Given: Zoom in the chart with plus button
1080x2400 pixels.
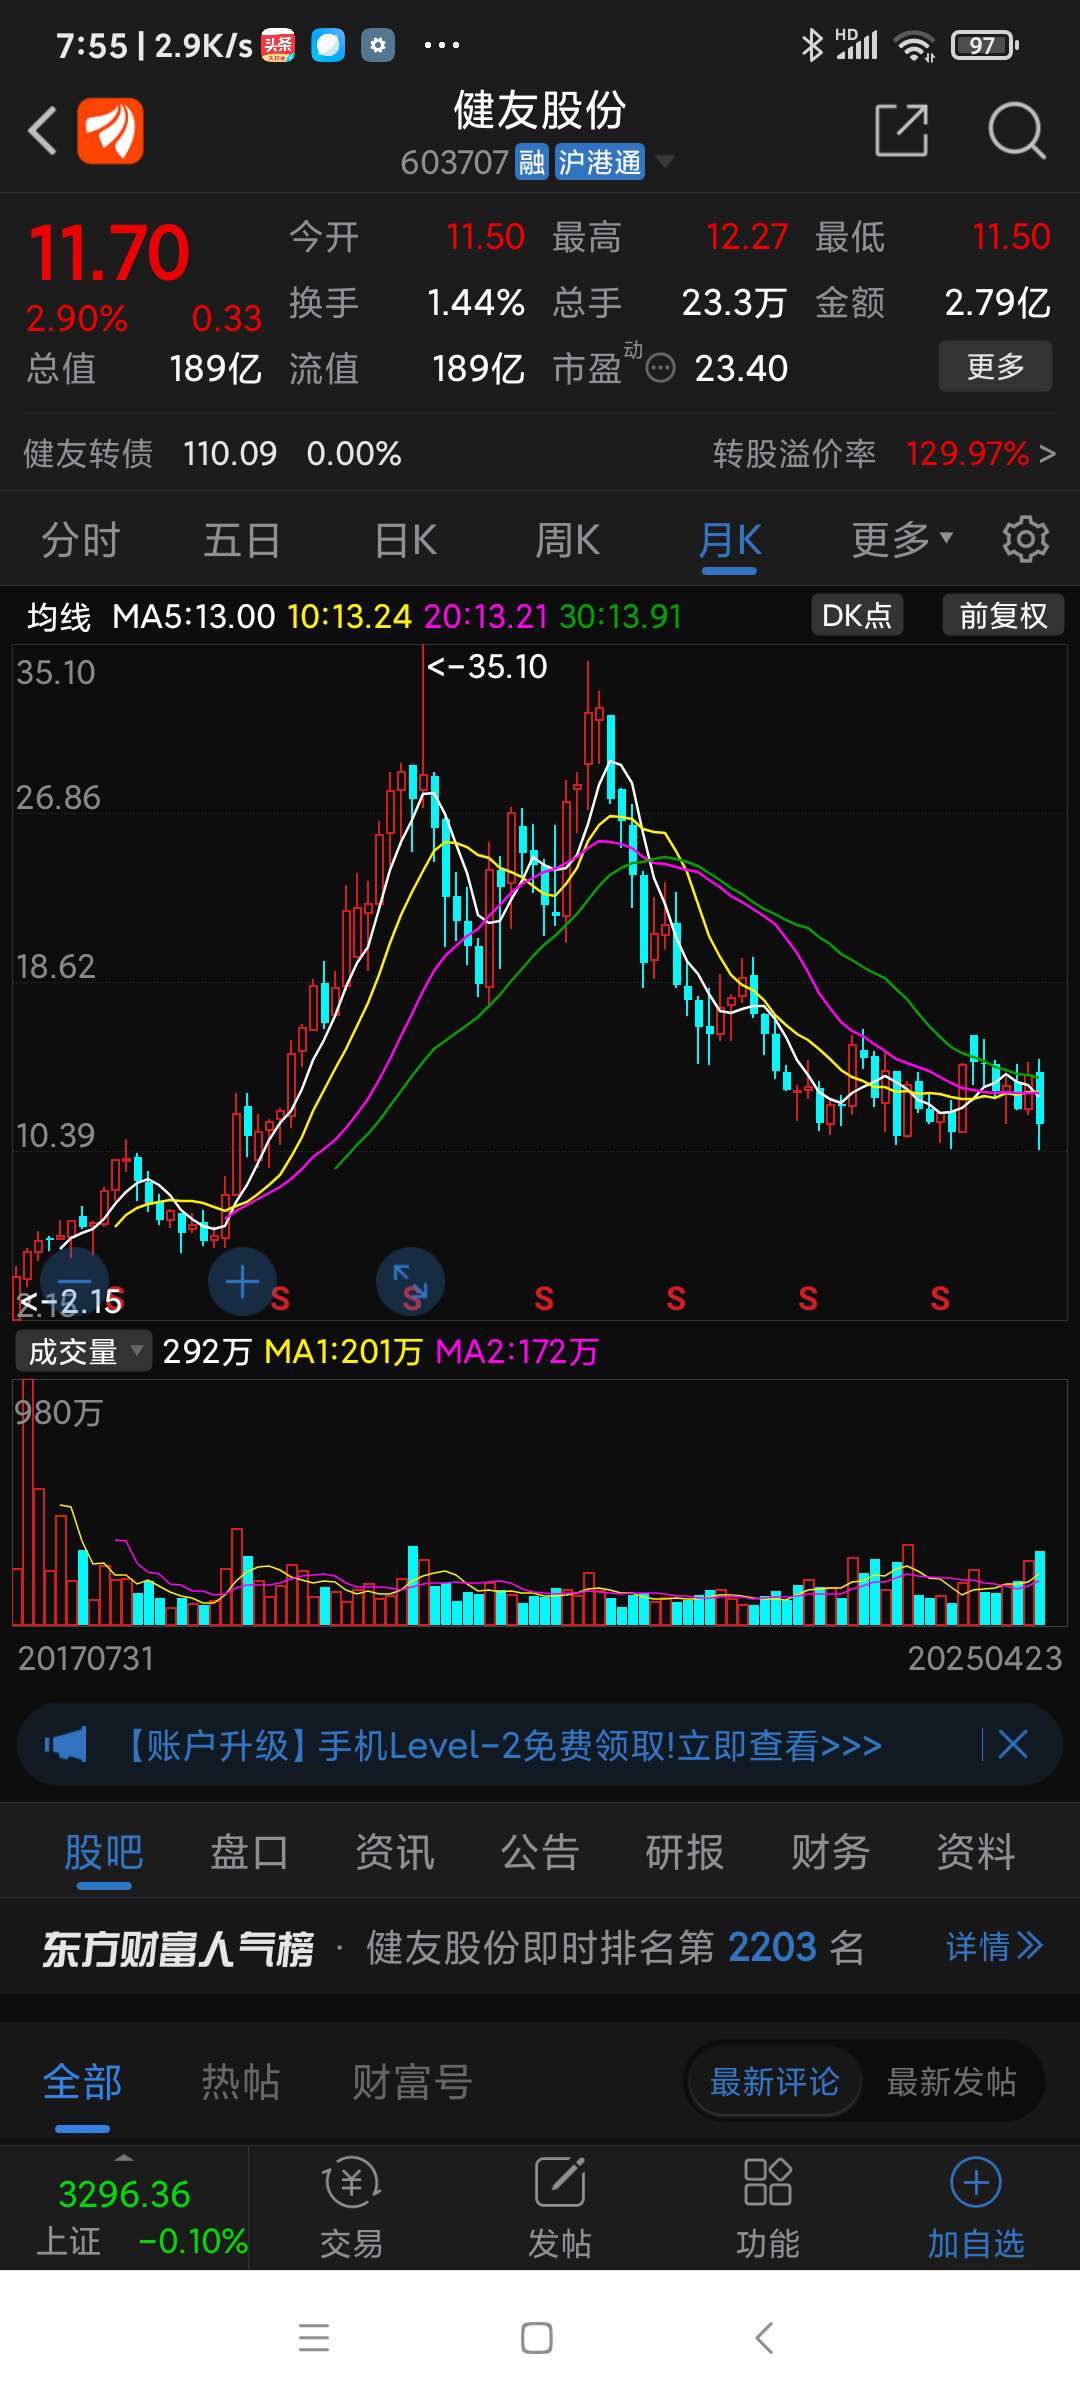Looking at the screenshot, I should [242, 1281].
